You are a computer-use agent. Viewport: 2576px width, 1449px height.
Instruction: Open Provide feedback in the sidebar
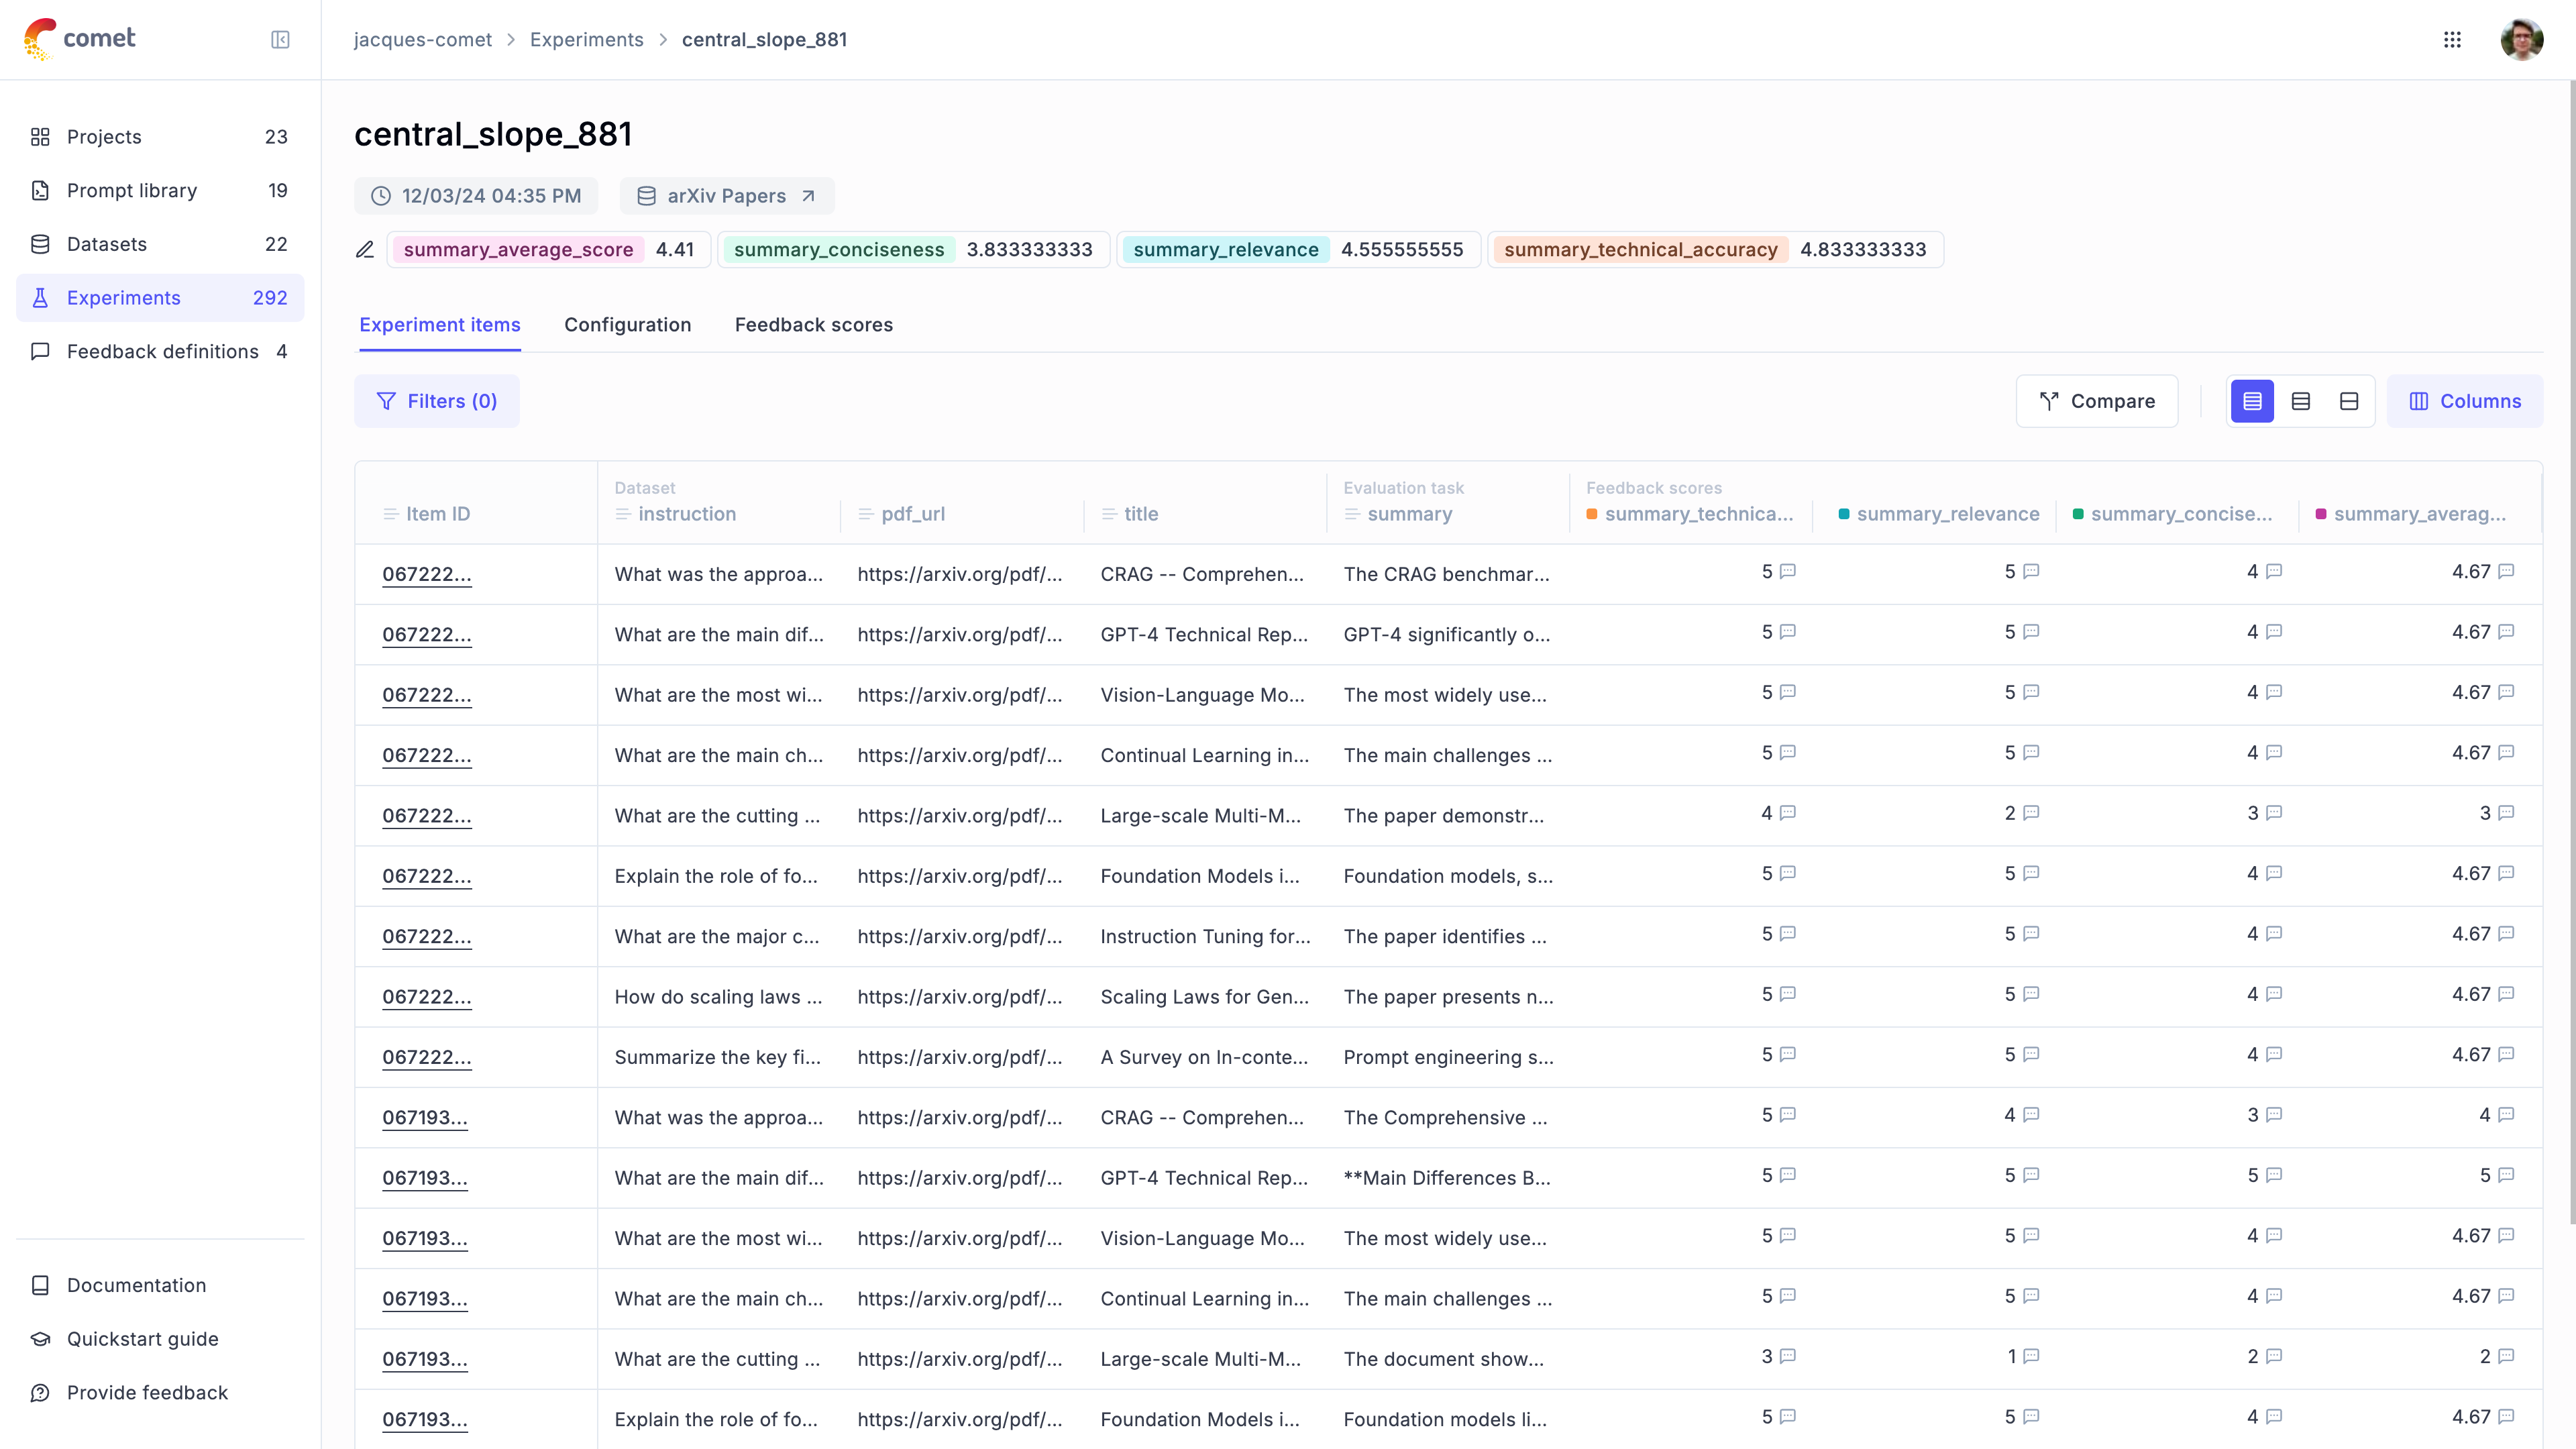[x=147, y=1392]
